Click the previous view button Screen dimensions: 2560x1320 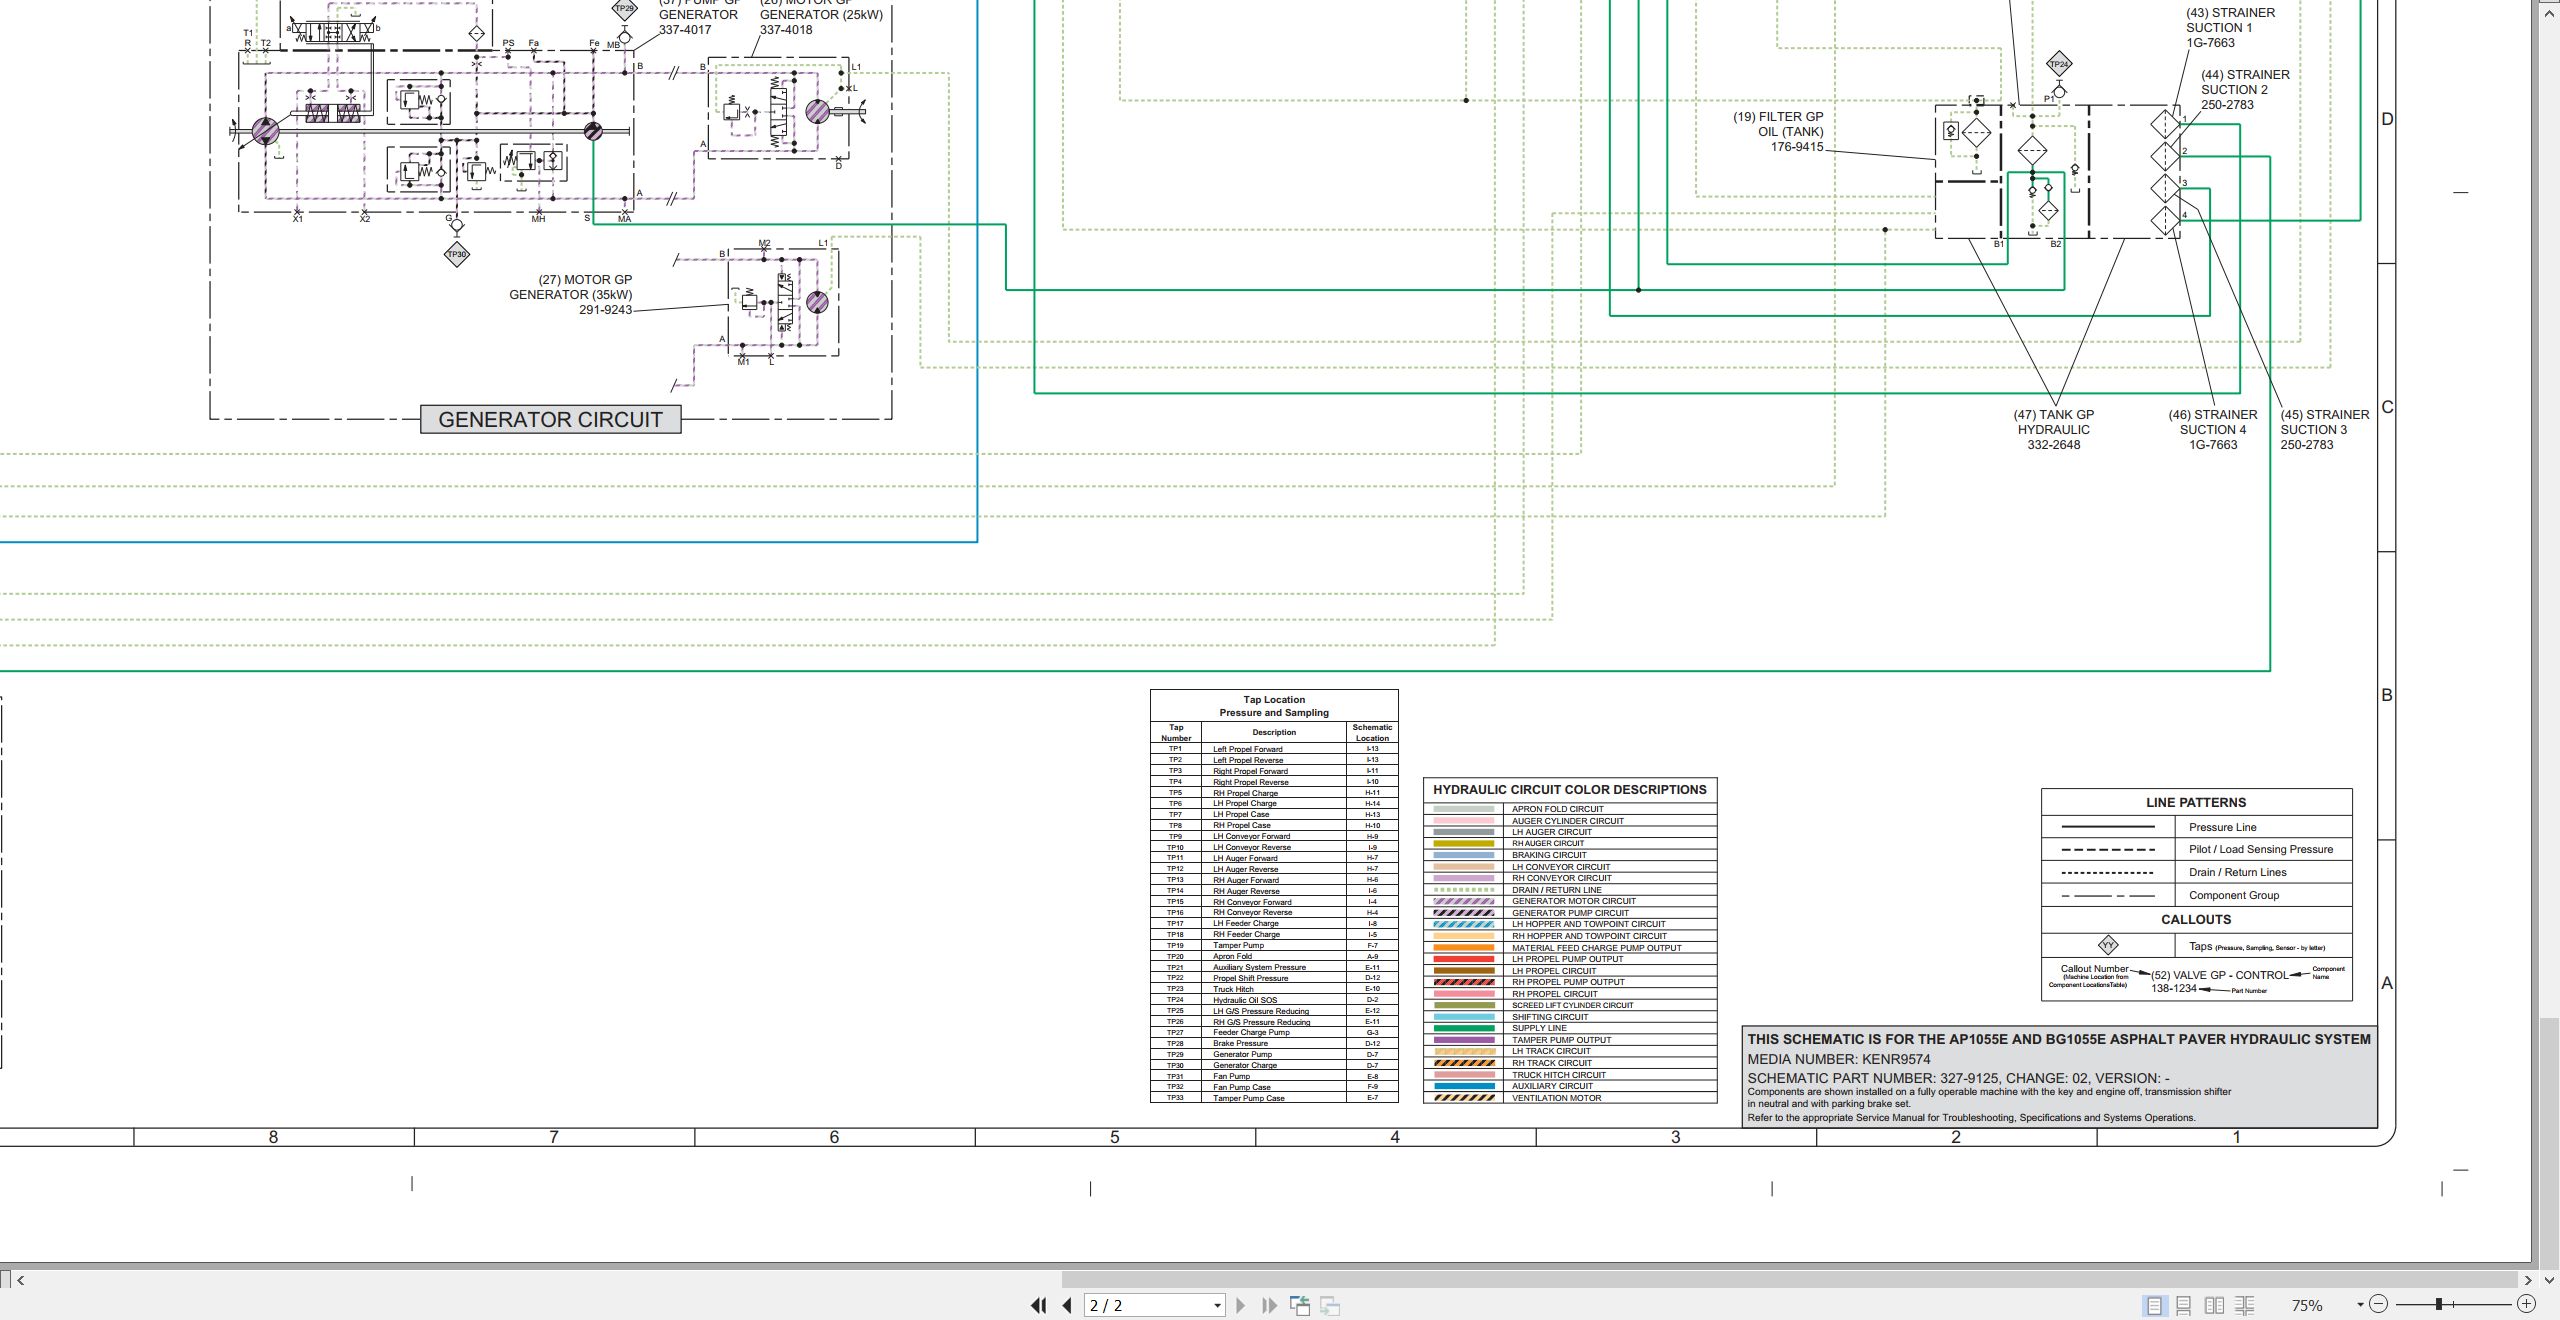point(1300,1305)
